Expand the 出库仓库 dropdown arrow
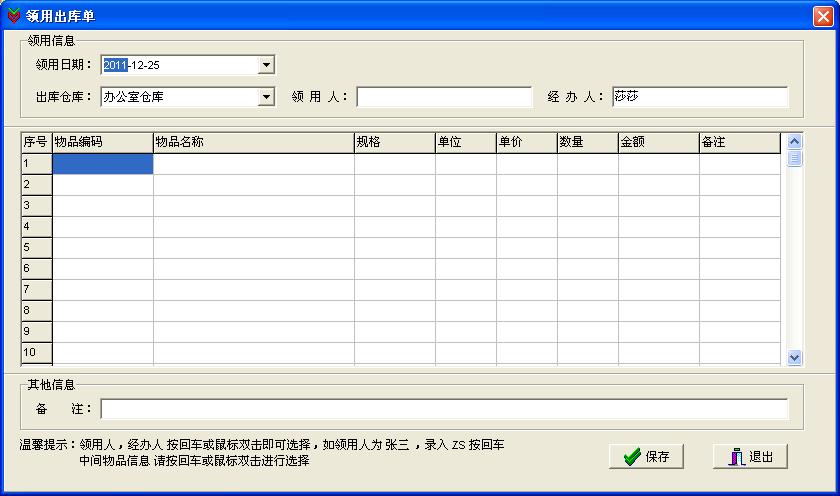Viewport: 840px width, 496px height. point(266,97)
